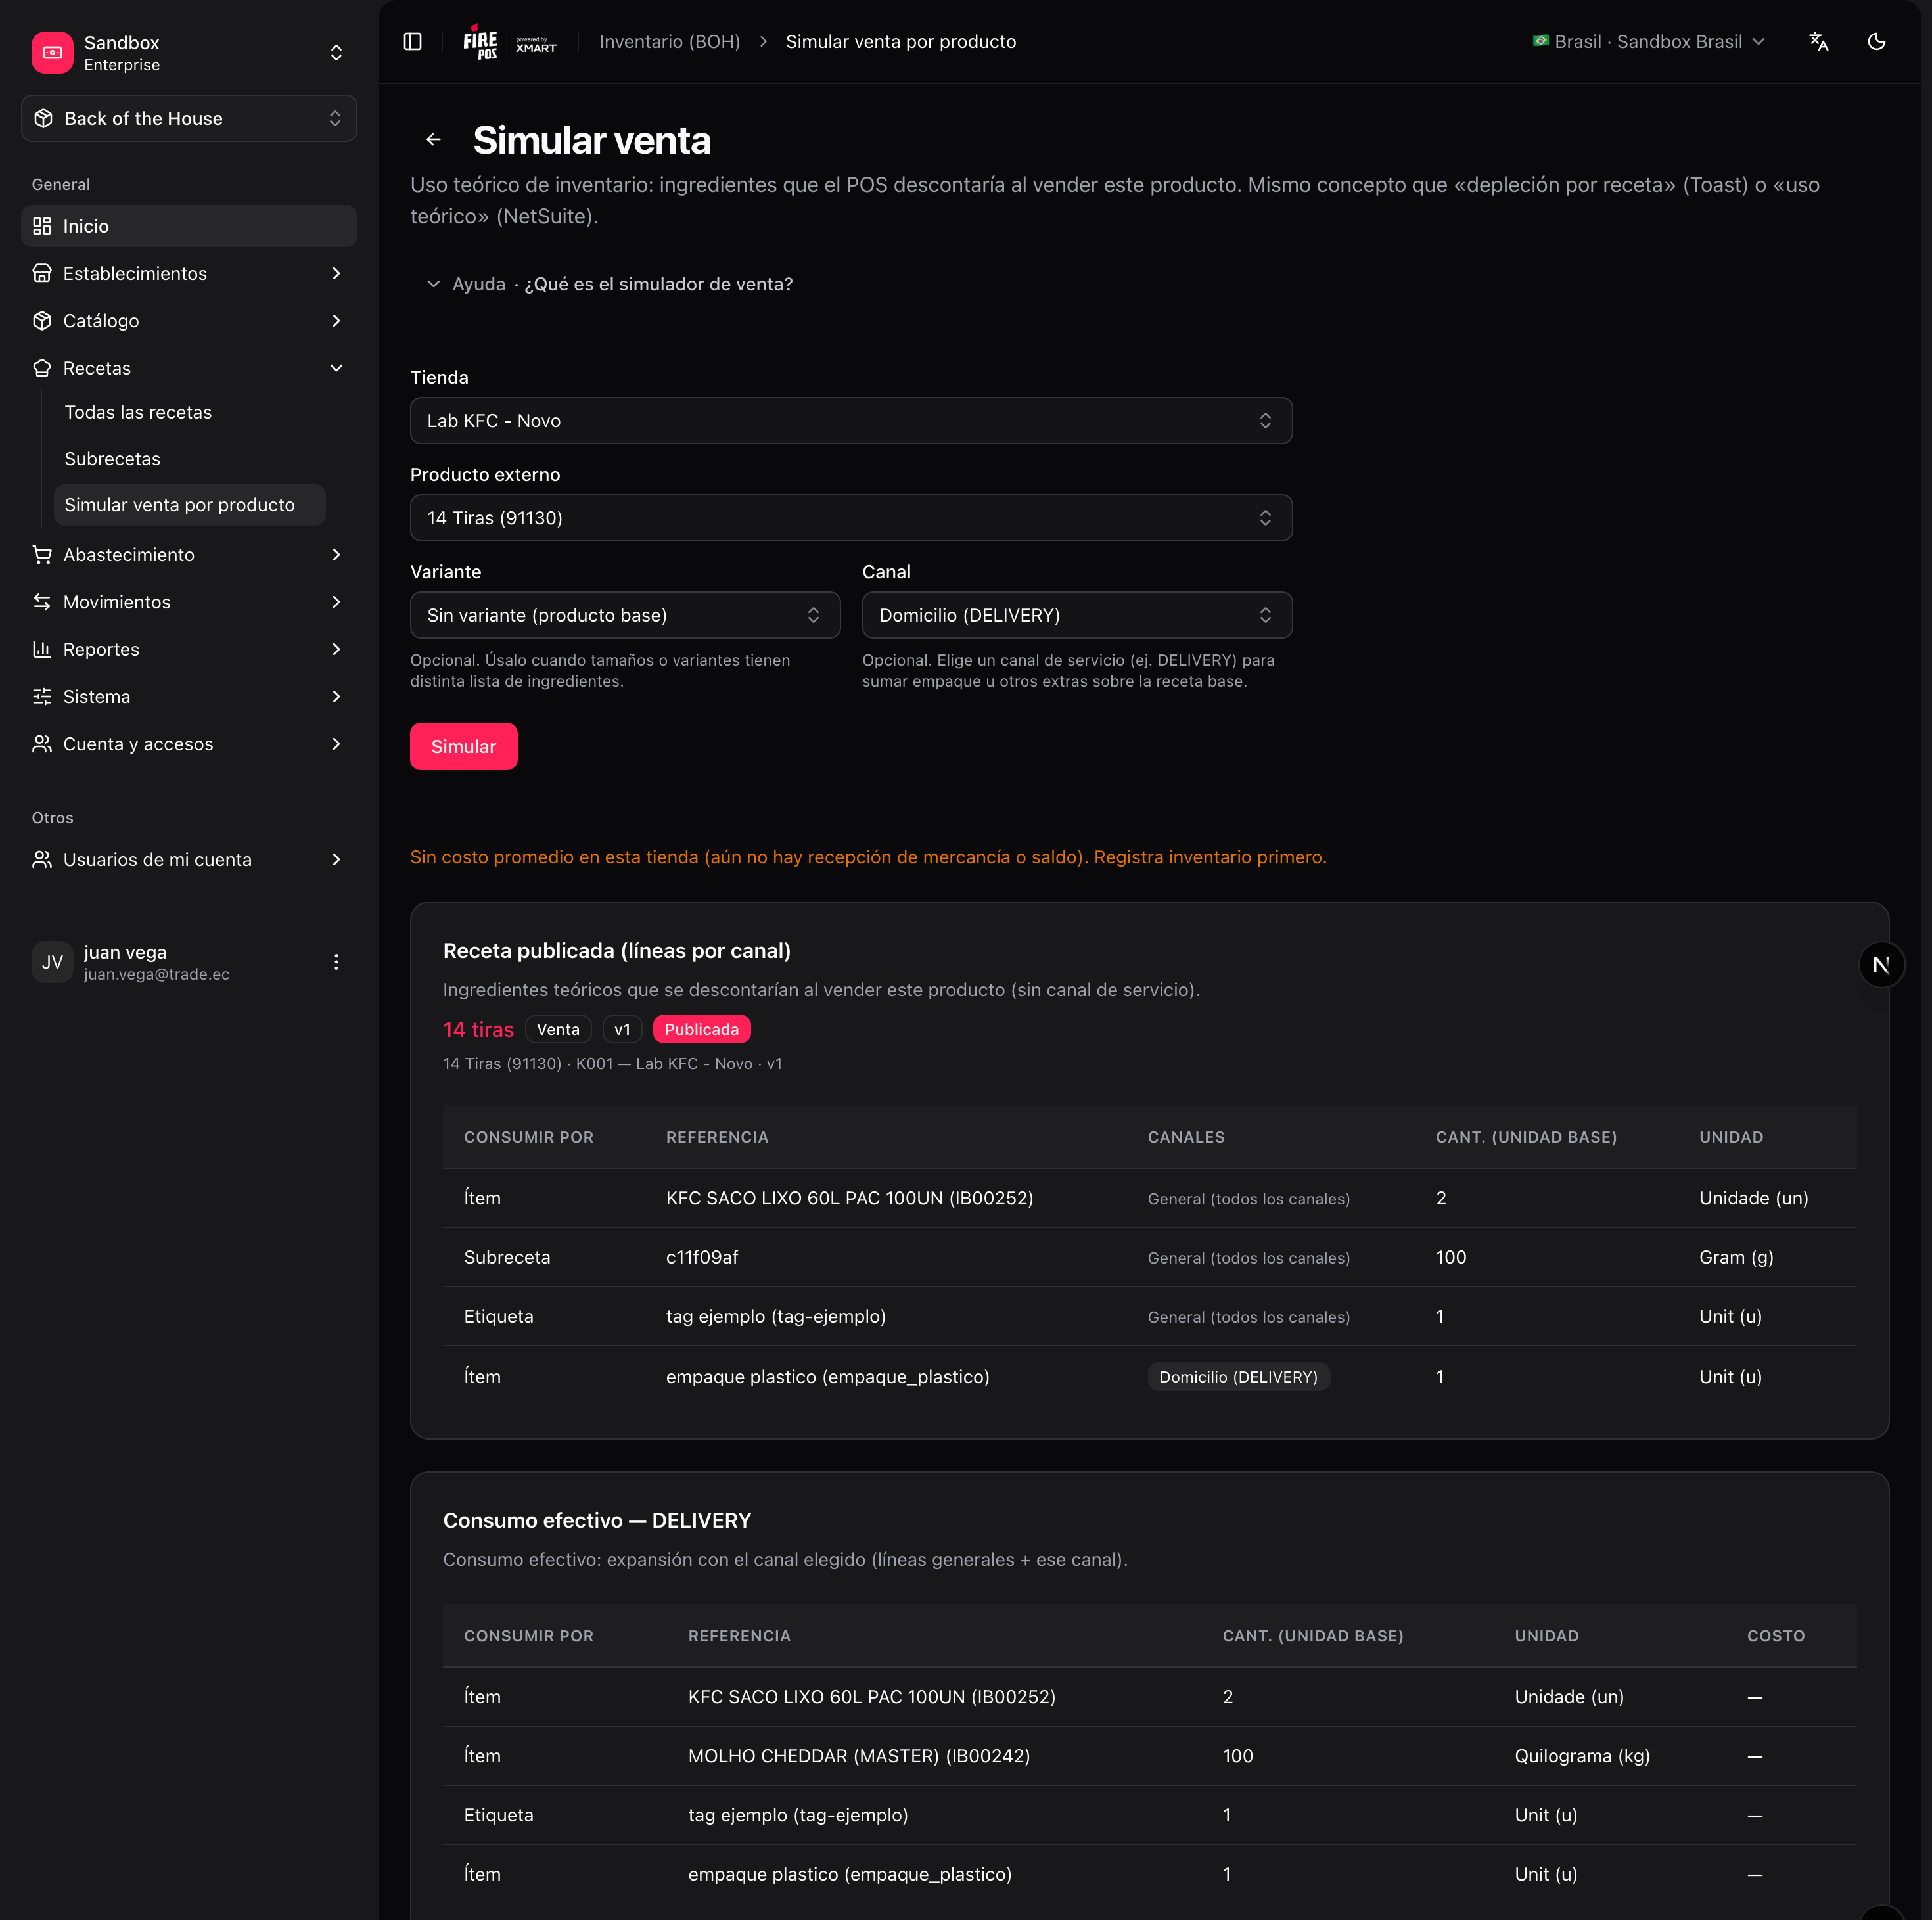Click the Reportes chart icon
The width and height of the screenshot is (1932, 1920).
click(x=42, y=649)
